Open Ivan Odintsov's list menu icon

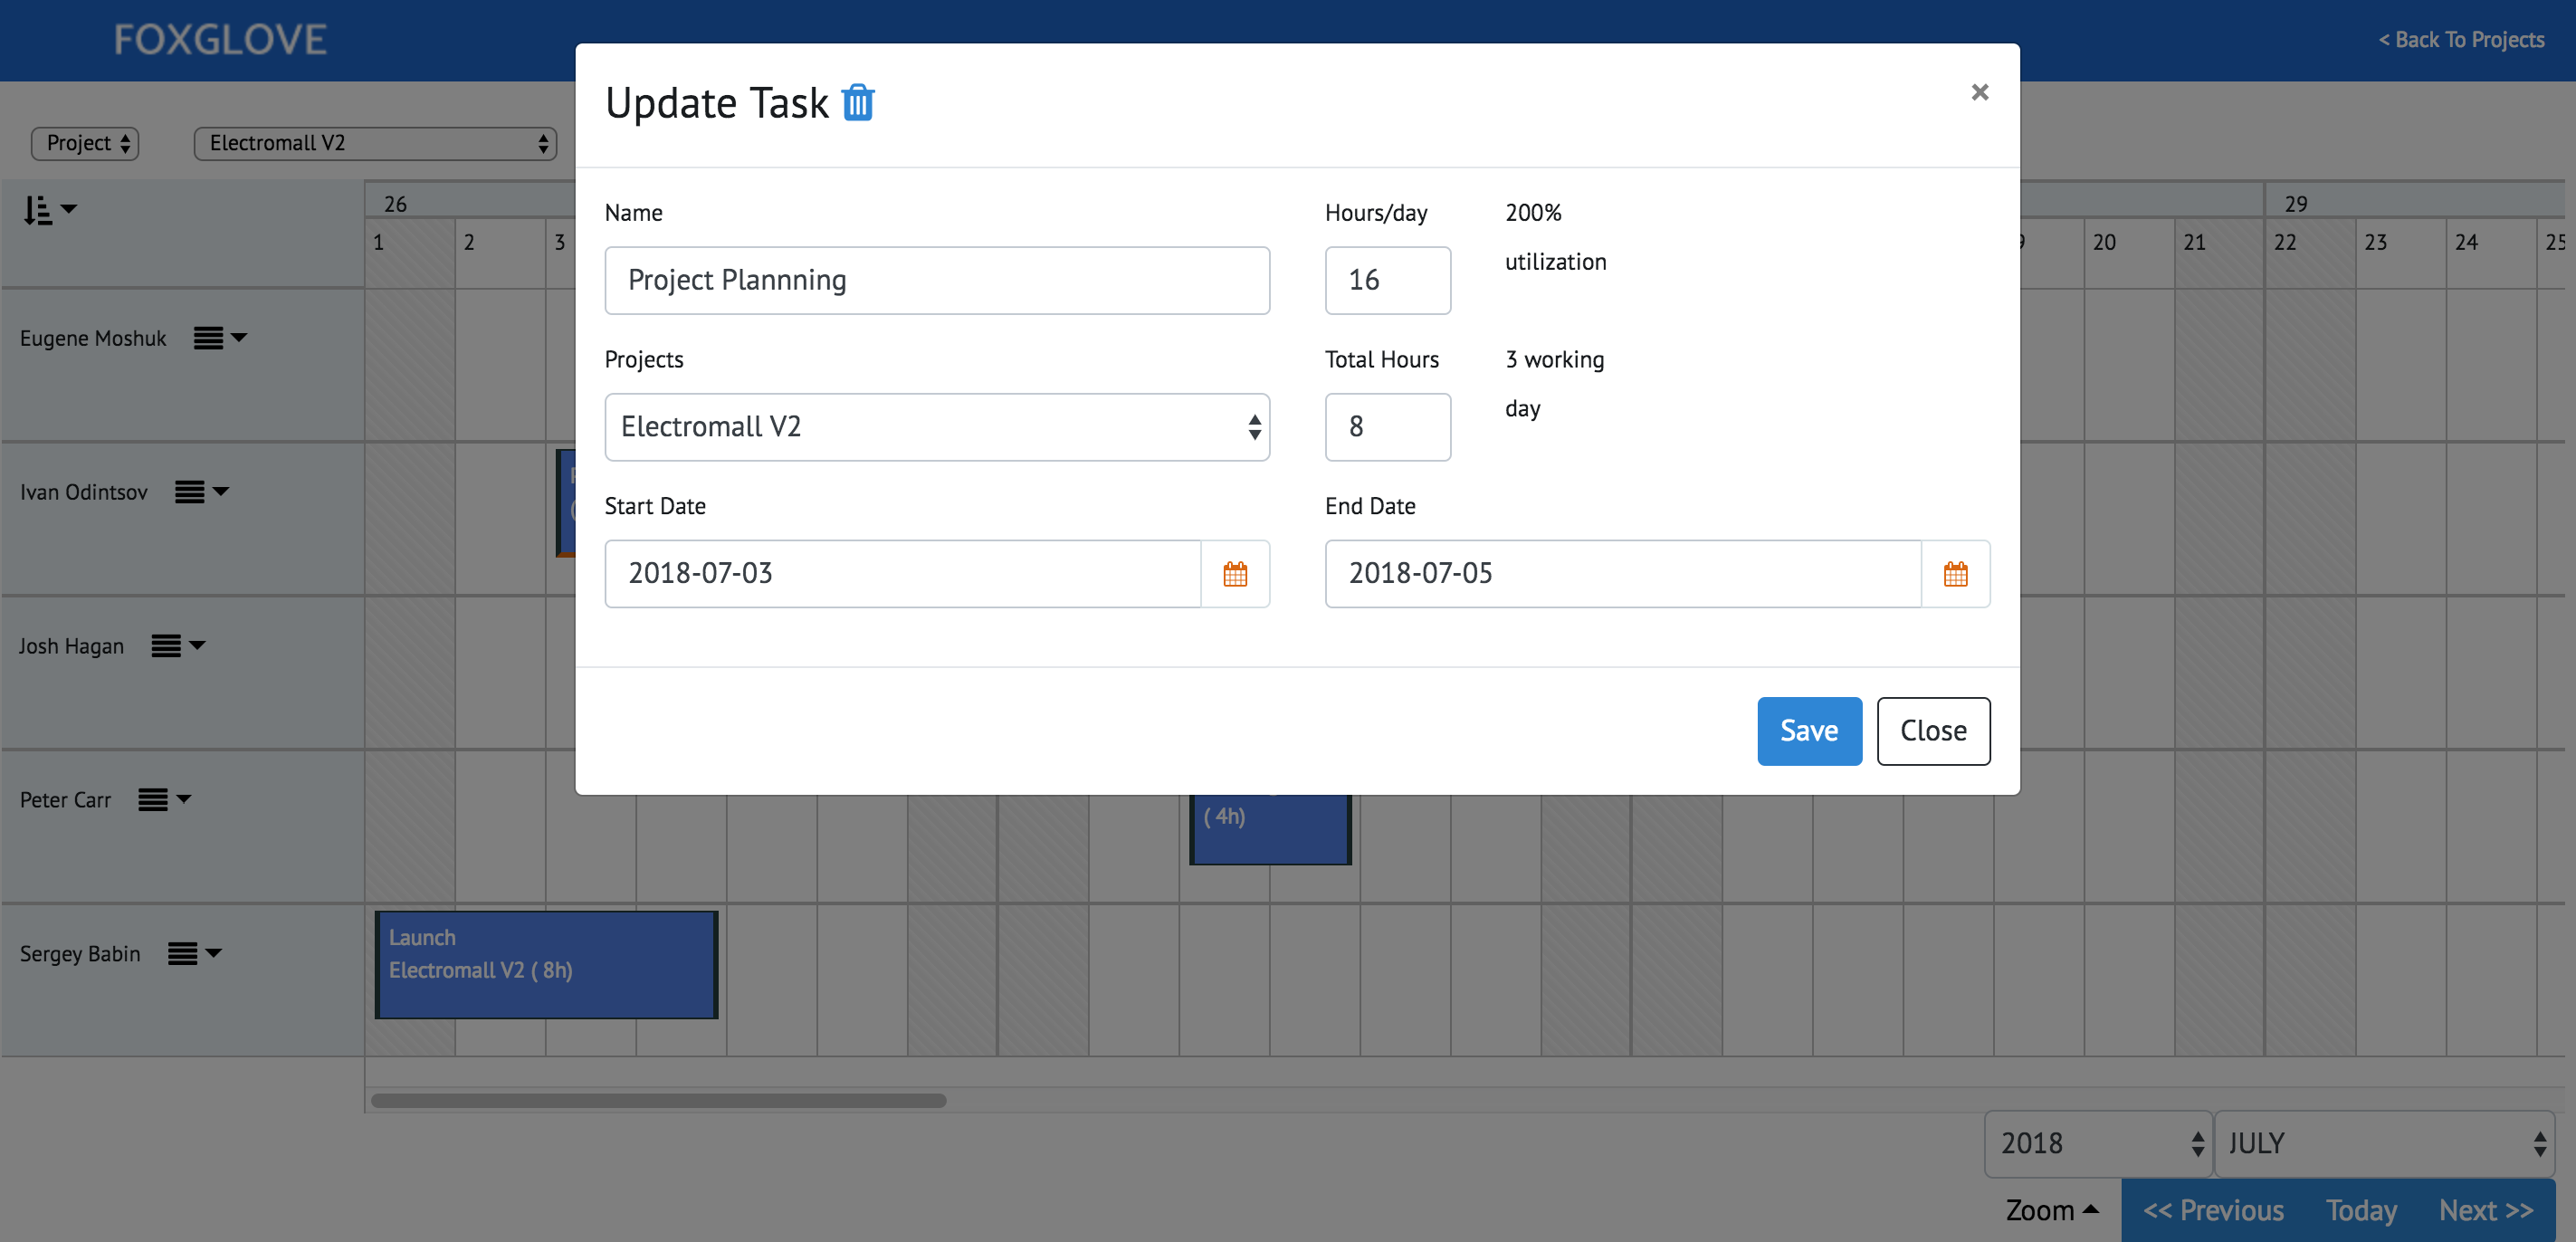(201, 492)
